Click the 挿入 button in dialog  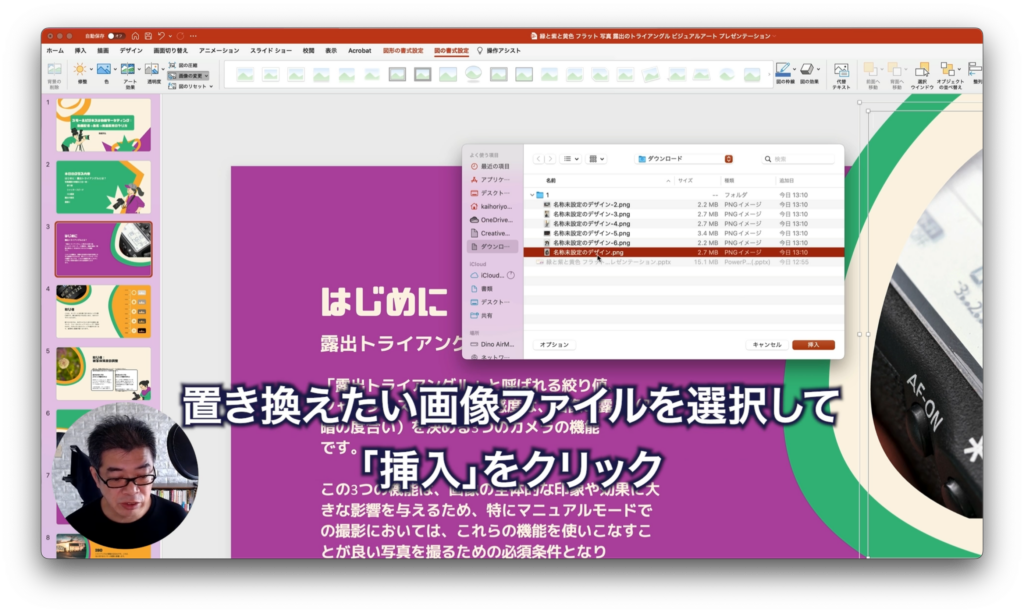[x=813, y=345]
